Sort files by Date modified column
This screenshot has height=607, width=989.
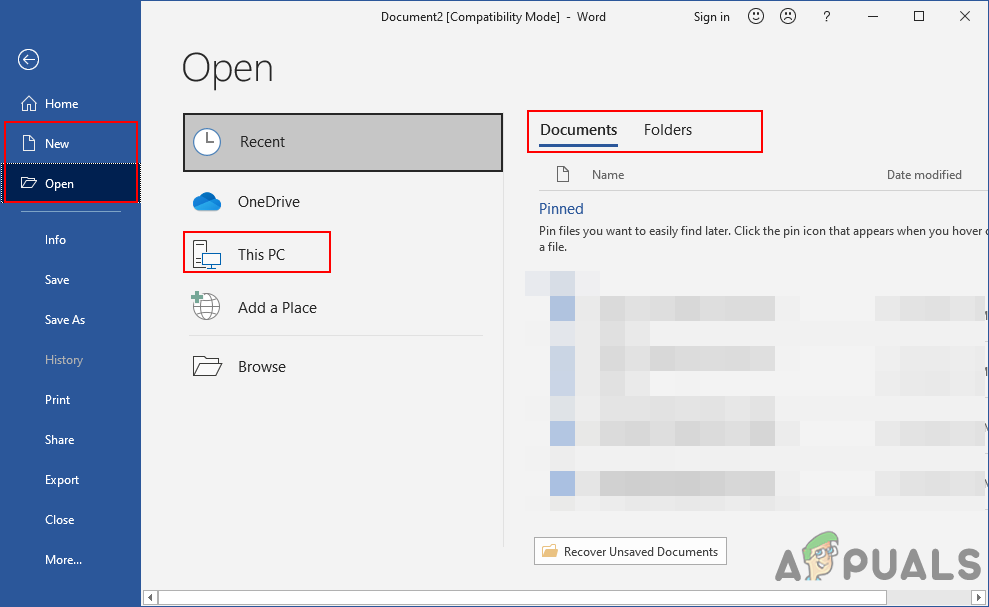pyautogui.click(x=923, y=175)
